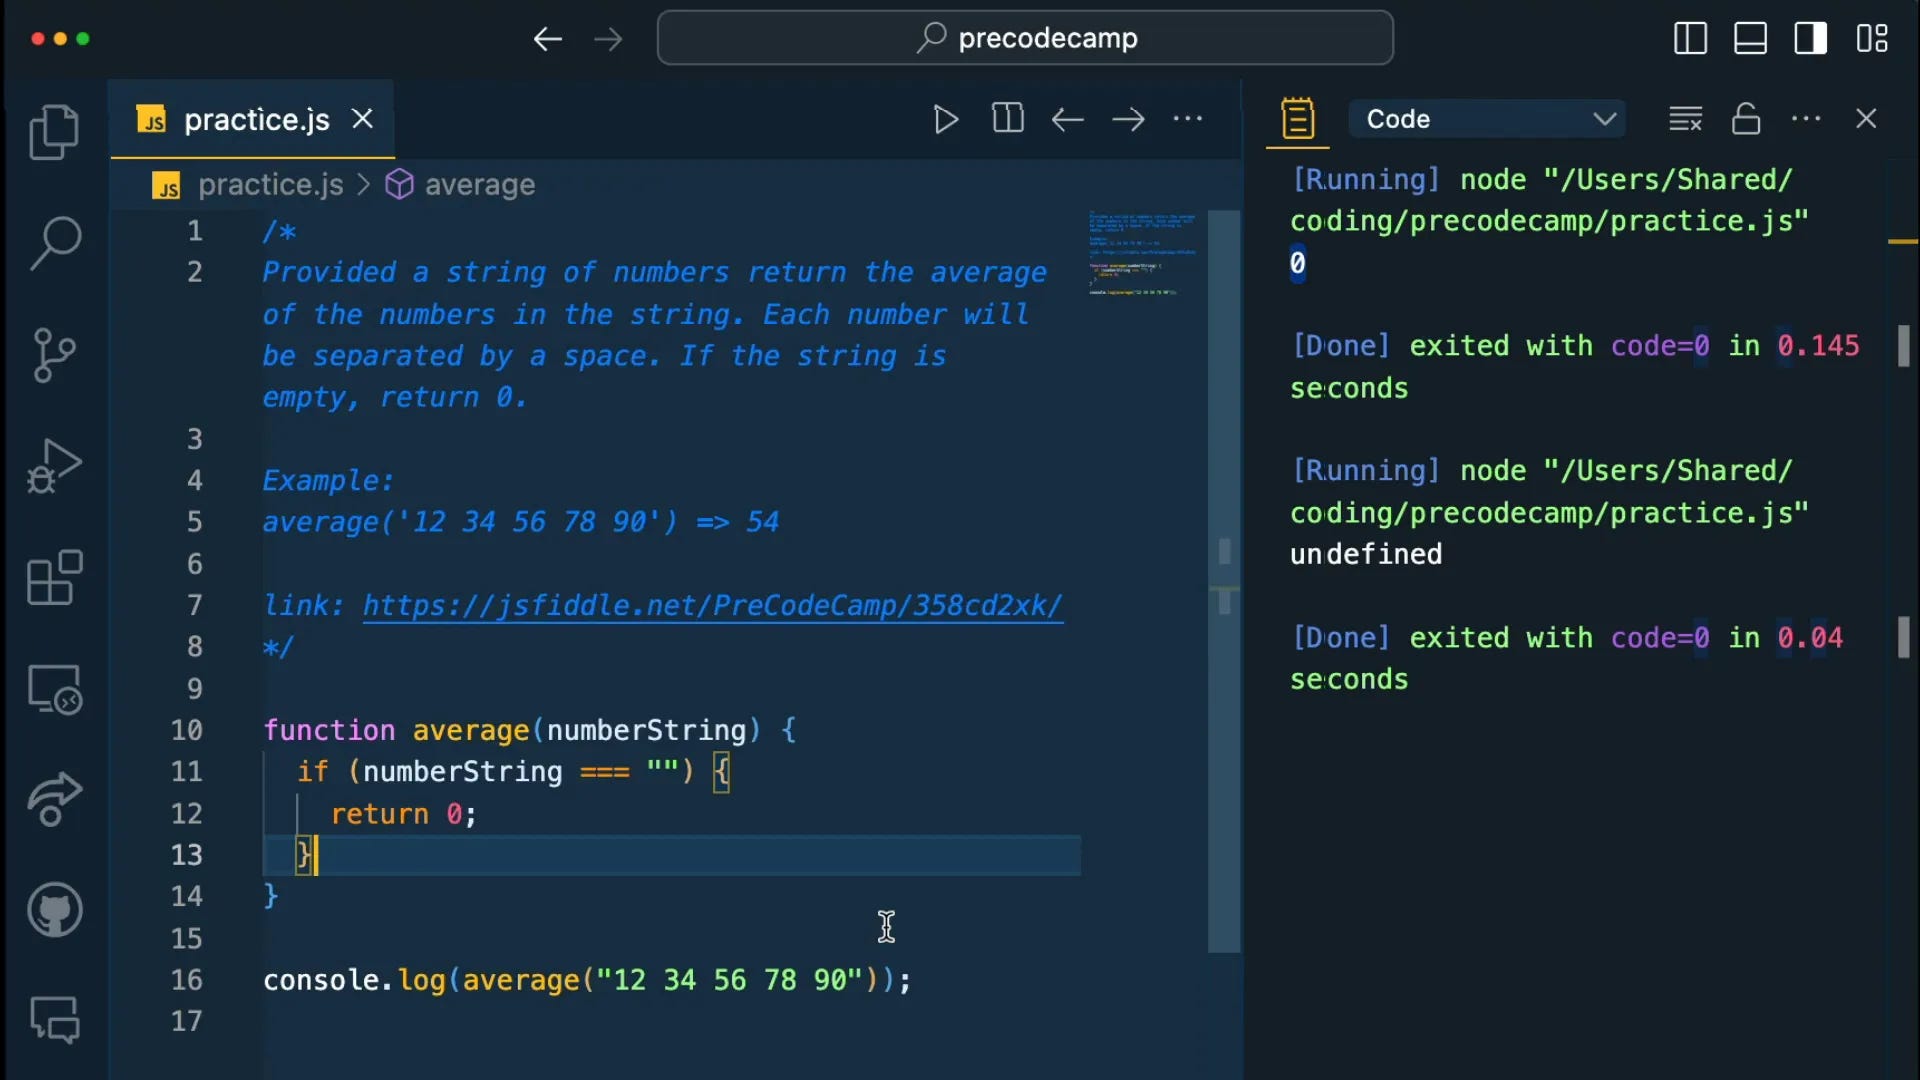The height and width of the screenshot is (1080, 1920).
Task: Open the Extensions view
Action: point(54,578)
